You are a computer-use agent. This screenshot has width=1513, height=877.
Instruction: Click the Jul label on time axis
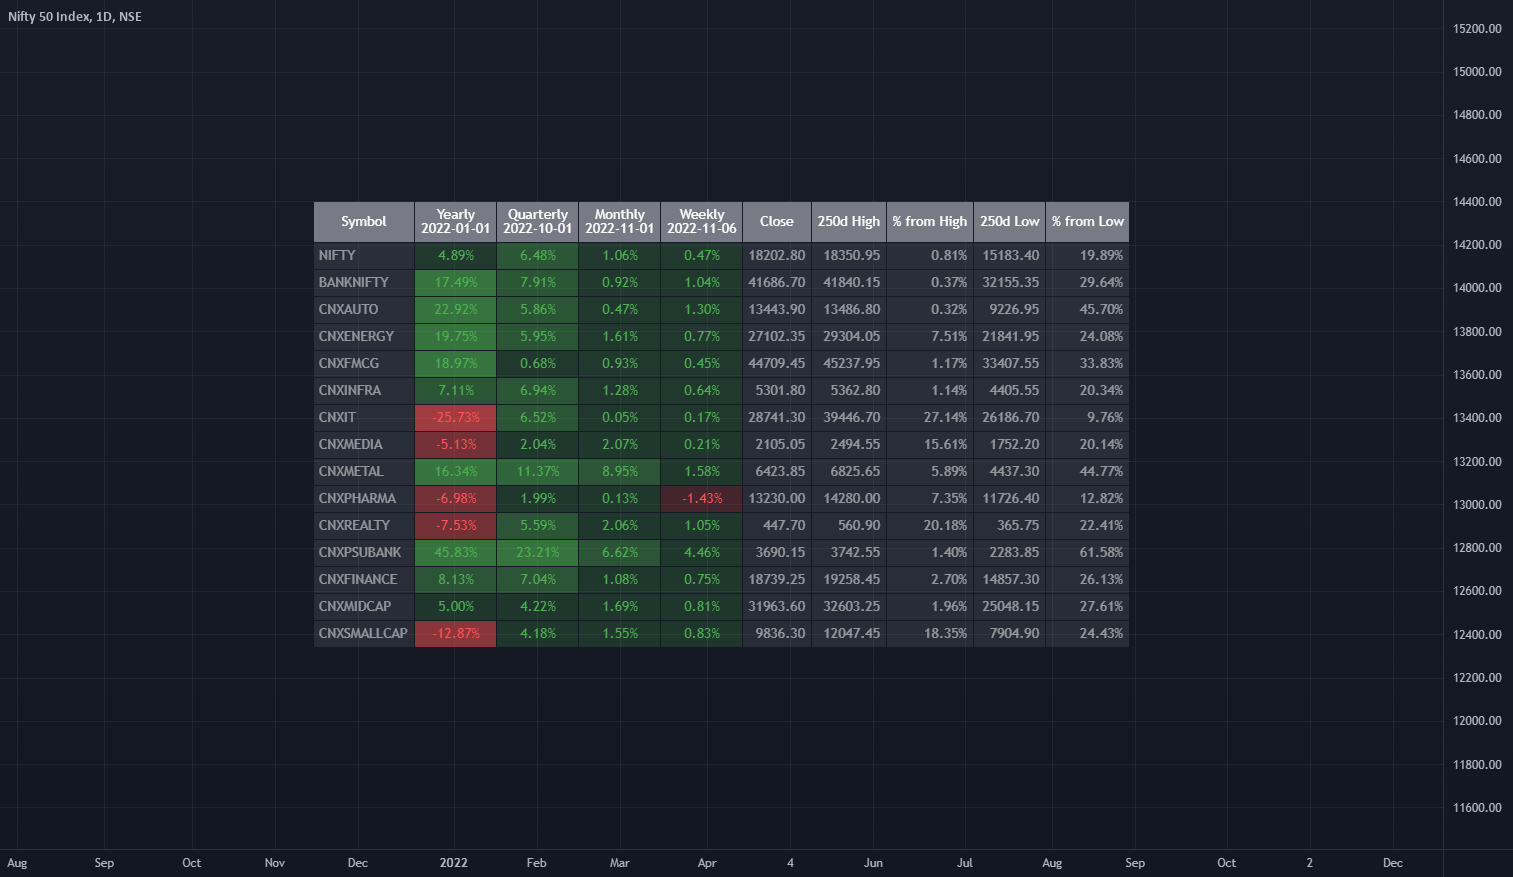tap(965, 863)
